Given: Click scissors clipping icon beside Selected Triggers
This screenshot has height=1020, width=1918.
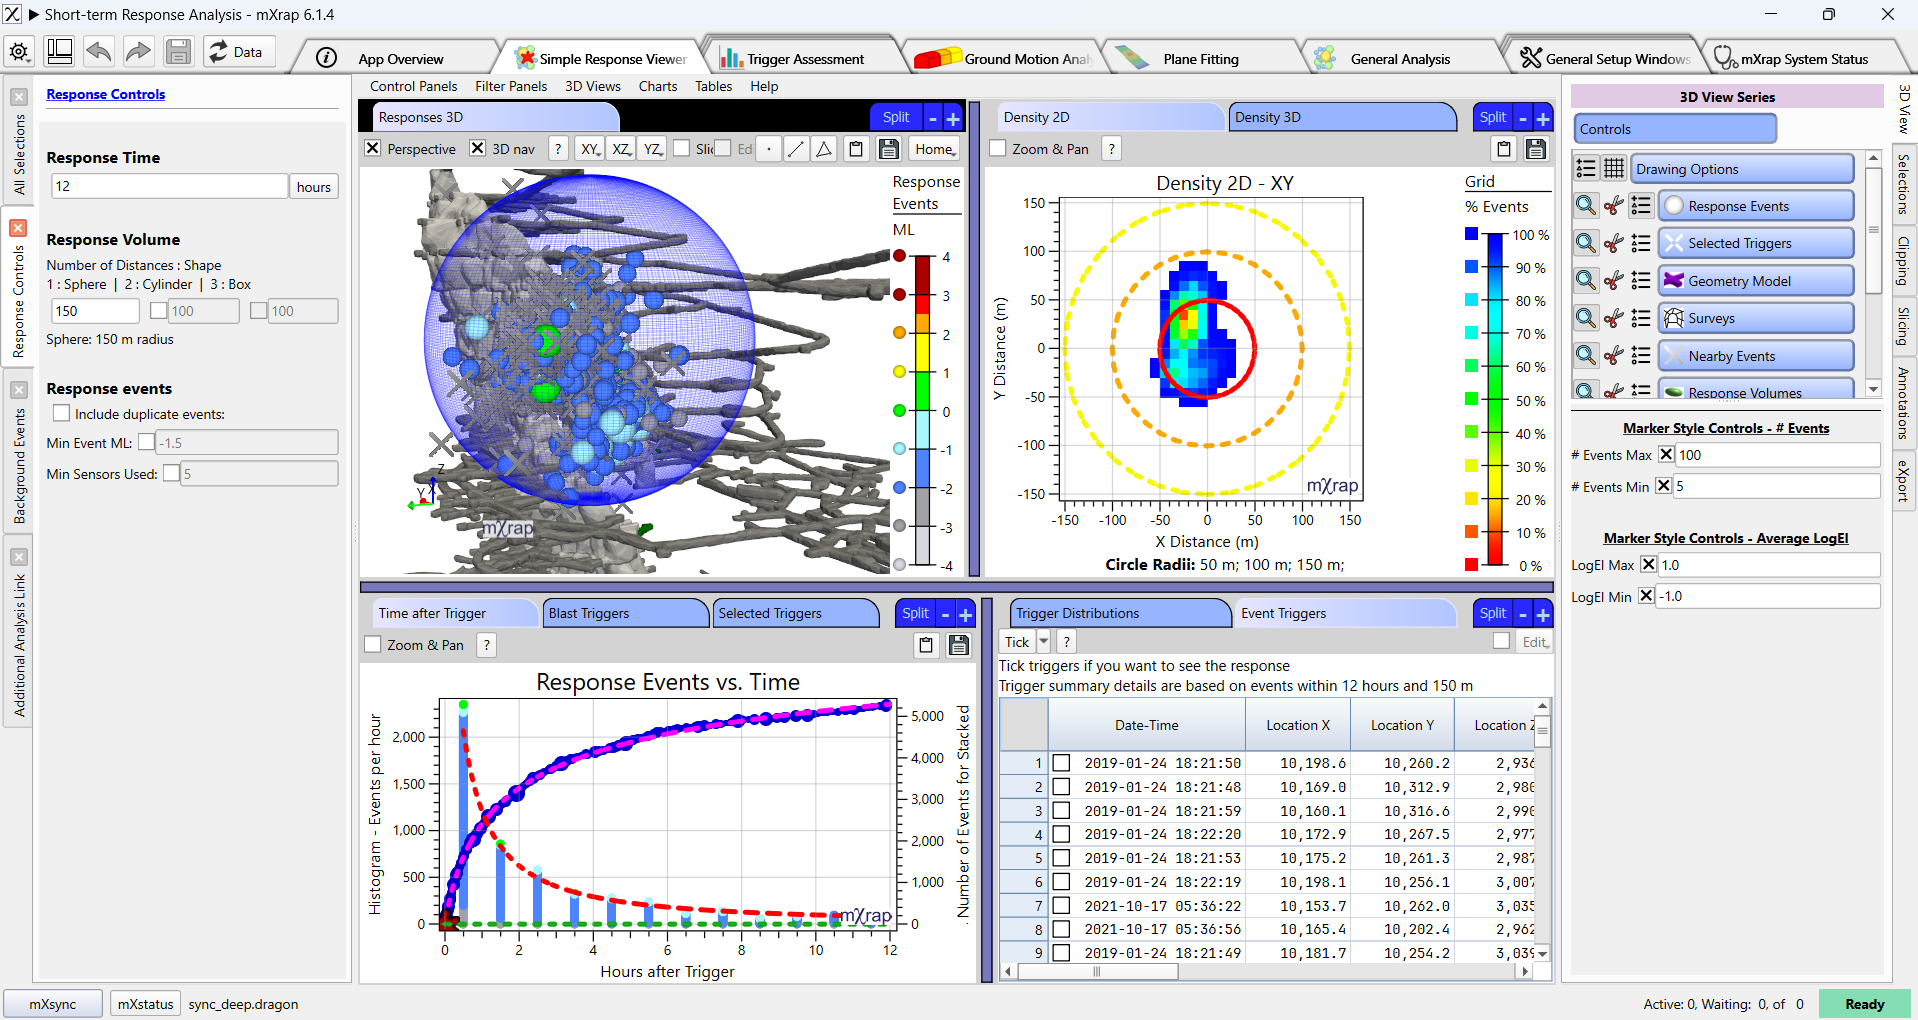Looking at the screenshot, I should pos(1613,244).
